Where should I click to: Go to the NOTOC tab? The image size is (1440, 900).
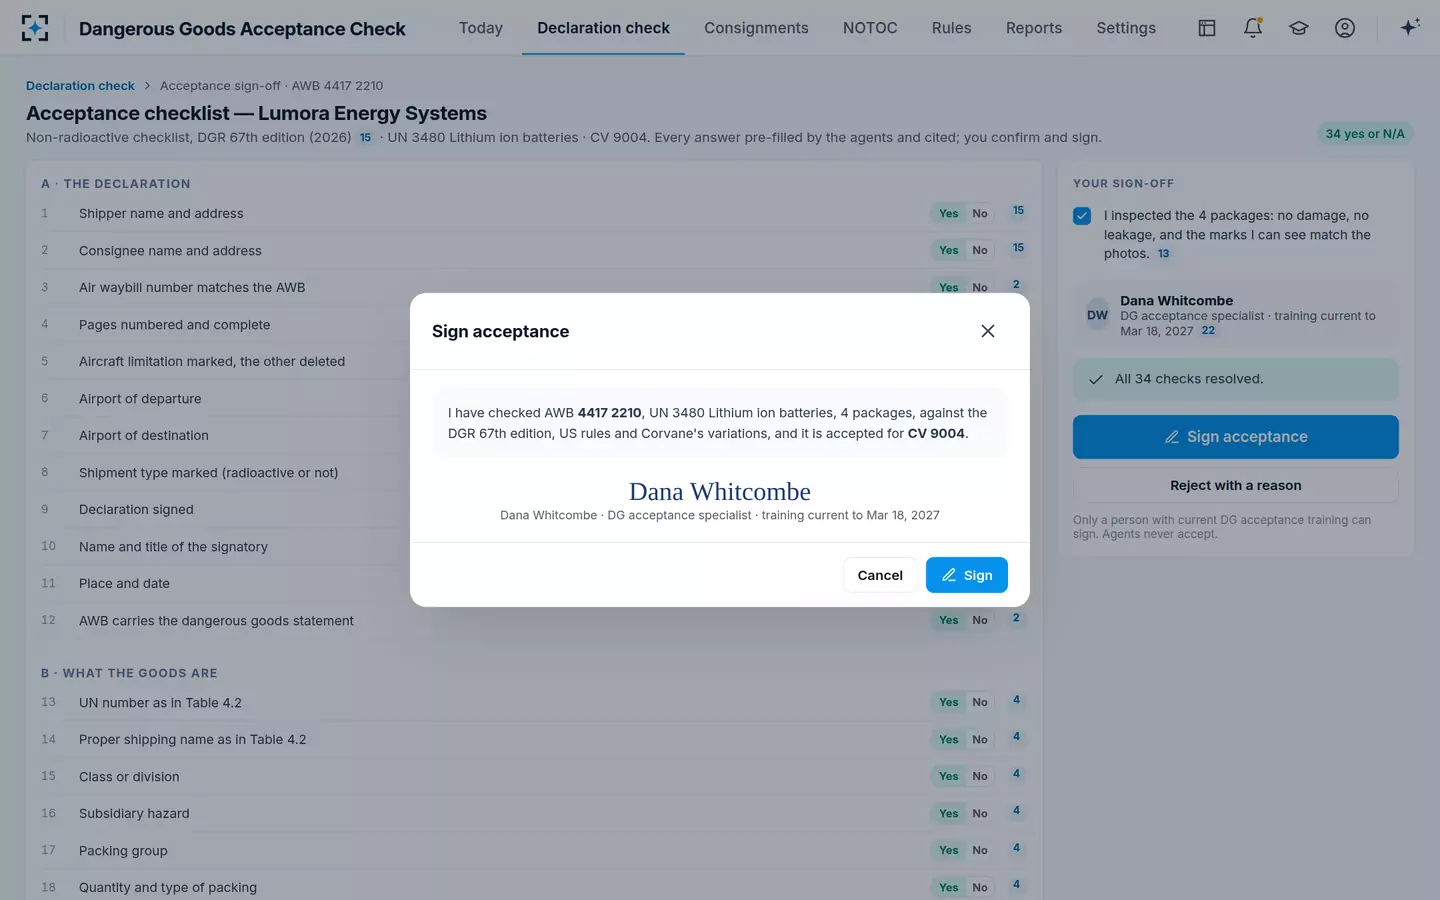pyautogui.click(x=870, y=28)
